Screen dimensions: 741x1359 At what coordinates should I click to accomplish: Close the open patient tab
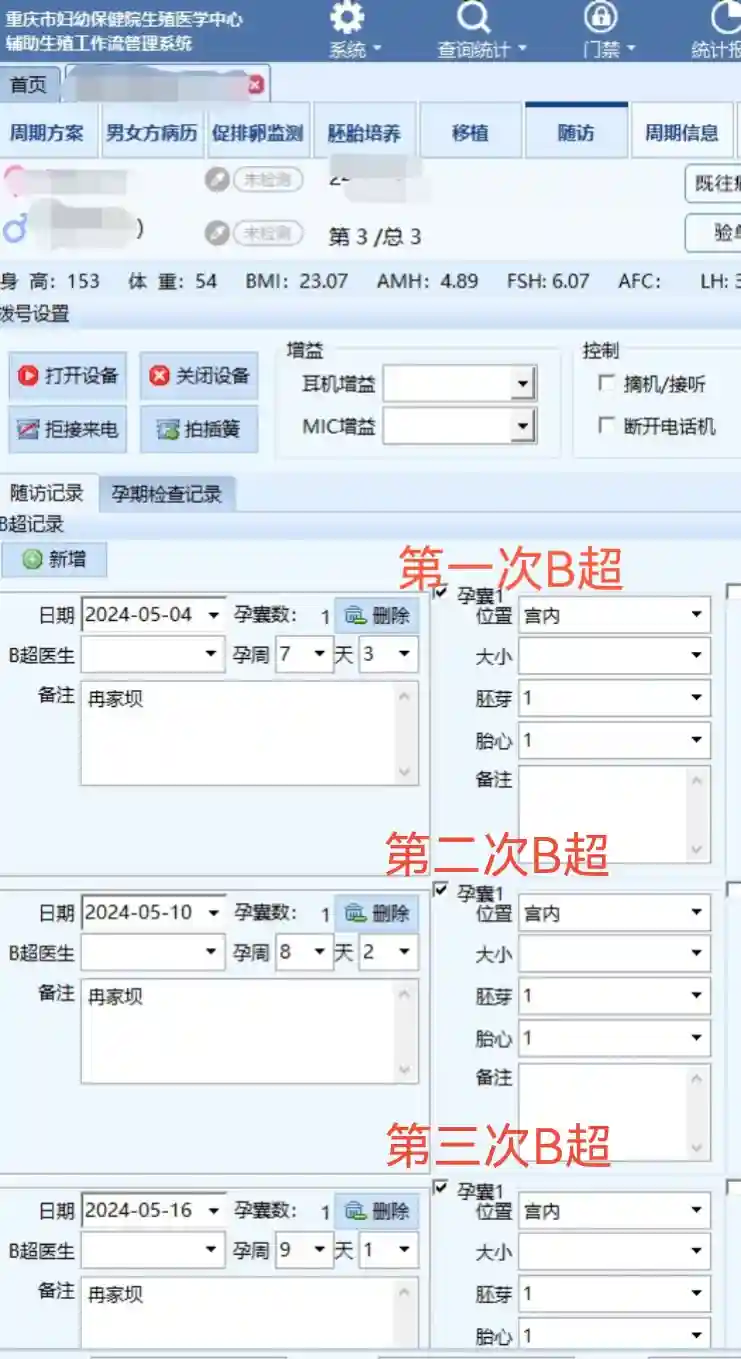pyautogui.click(x=255, y=85)
